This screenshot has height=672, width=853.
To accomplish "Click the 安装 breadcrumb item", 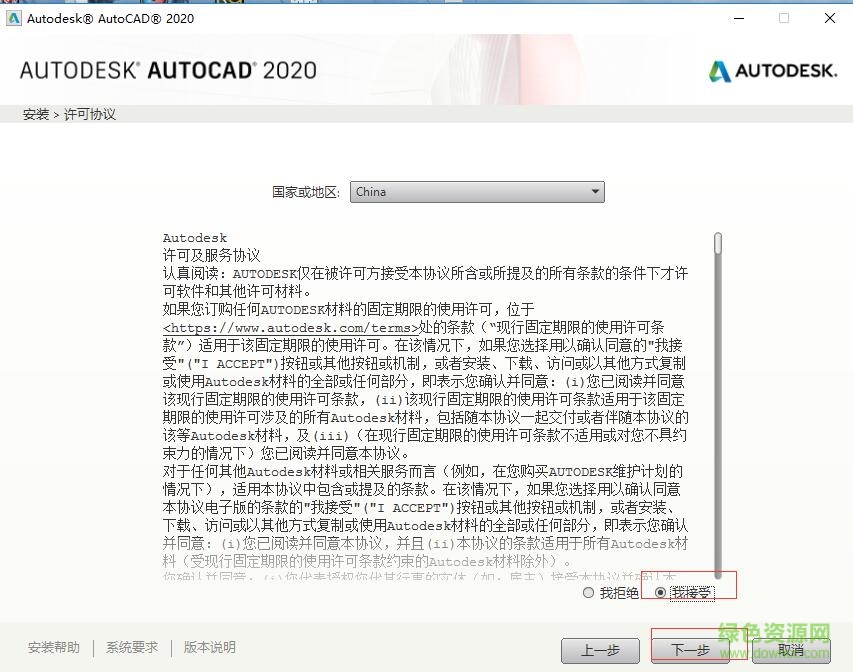I will (x=35, y=114).
